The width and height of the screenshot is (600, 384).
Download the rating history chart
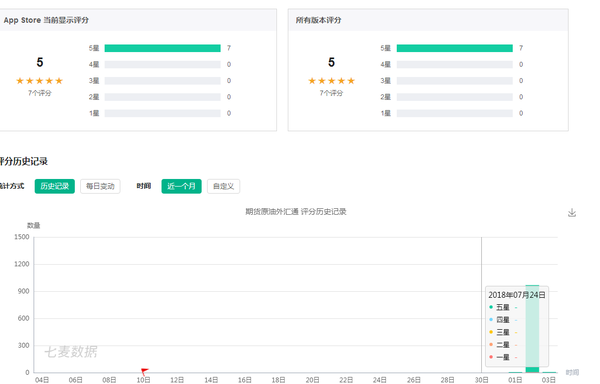click(x=572, y=213)
